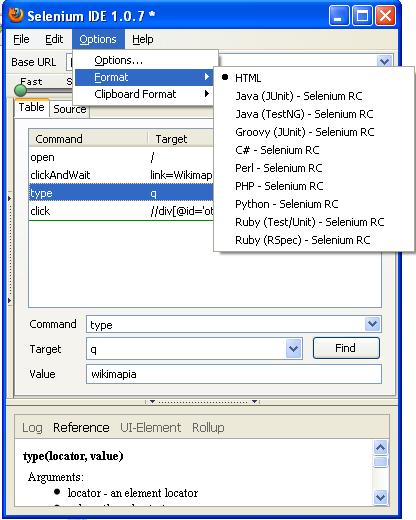Expand the Clipboard Format submenu
Image resolution: width=416 pixels, height=520 pixels.
pos(144,94)
